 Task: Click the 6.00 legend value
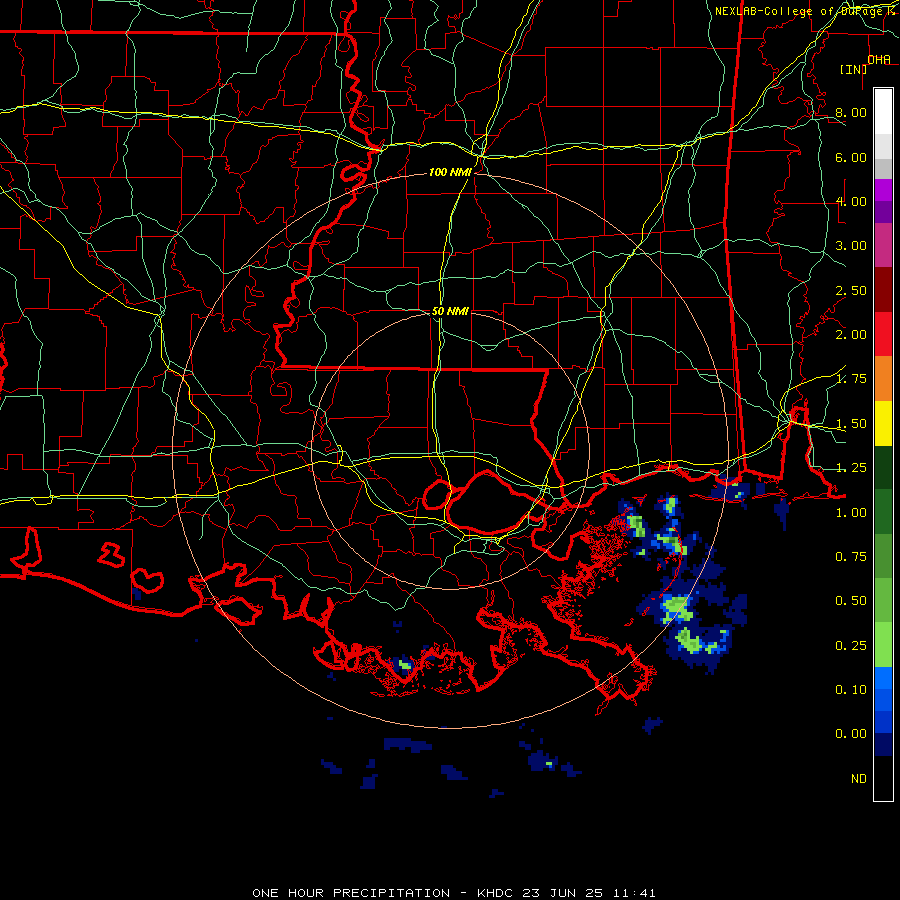(851, 157)
